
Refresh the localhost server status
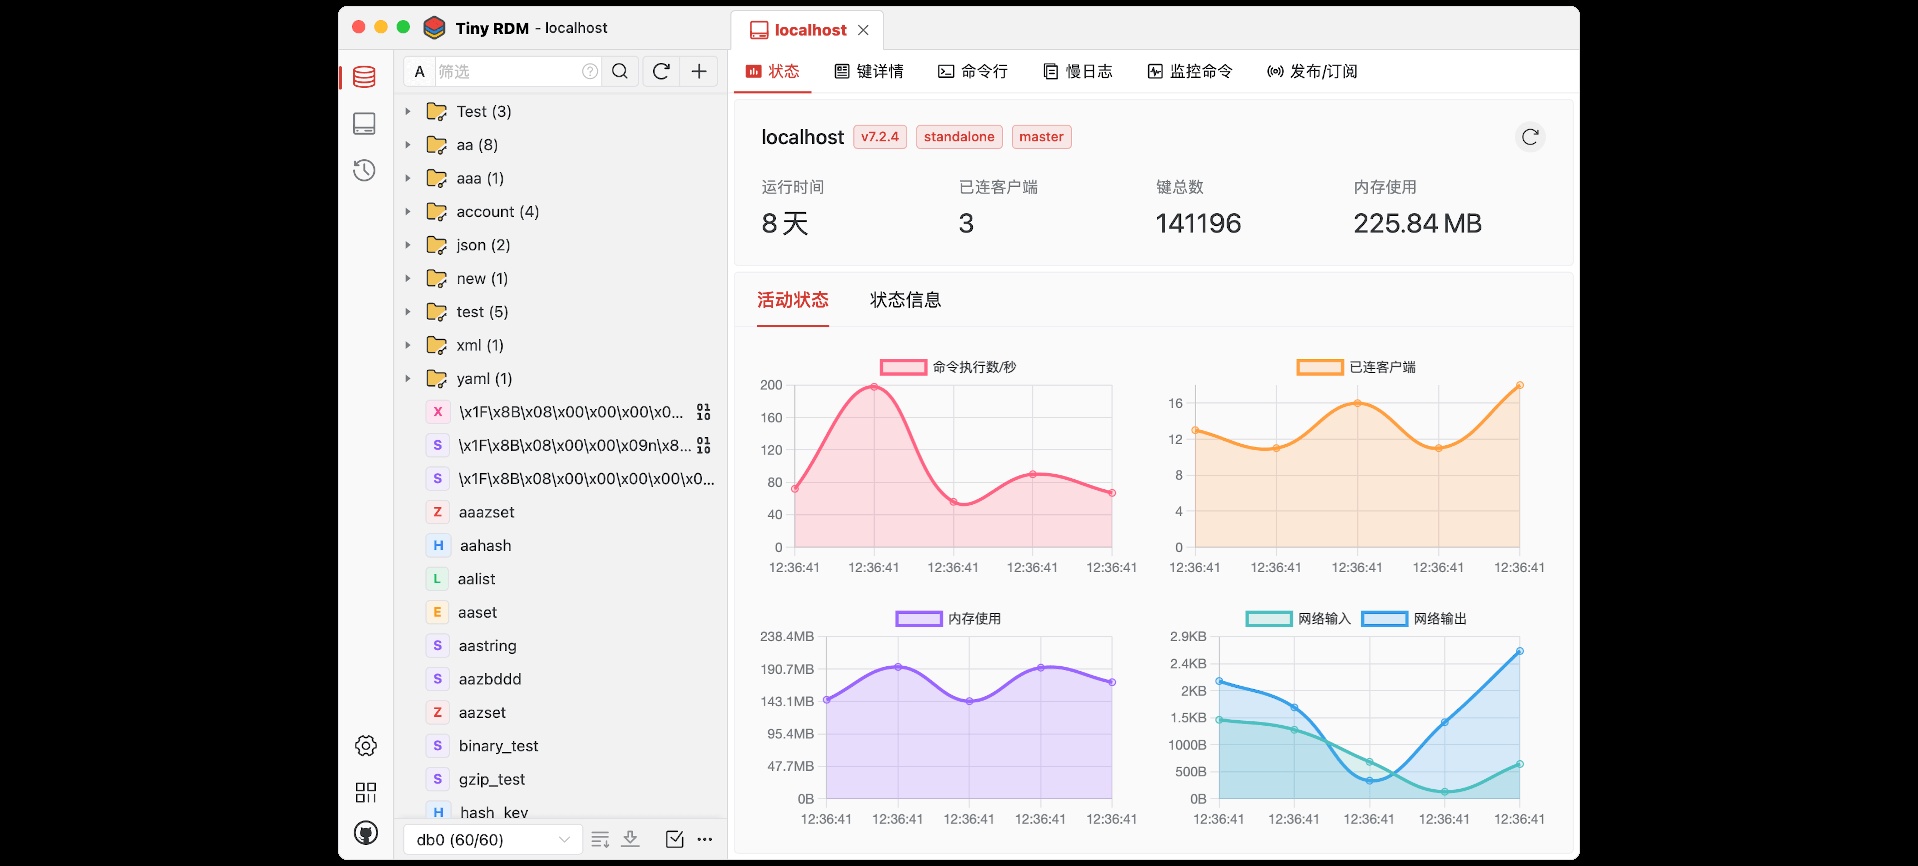pyautogui.click(x=1530, y=137)
